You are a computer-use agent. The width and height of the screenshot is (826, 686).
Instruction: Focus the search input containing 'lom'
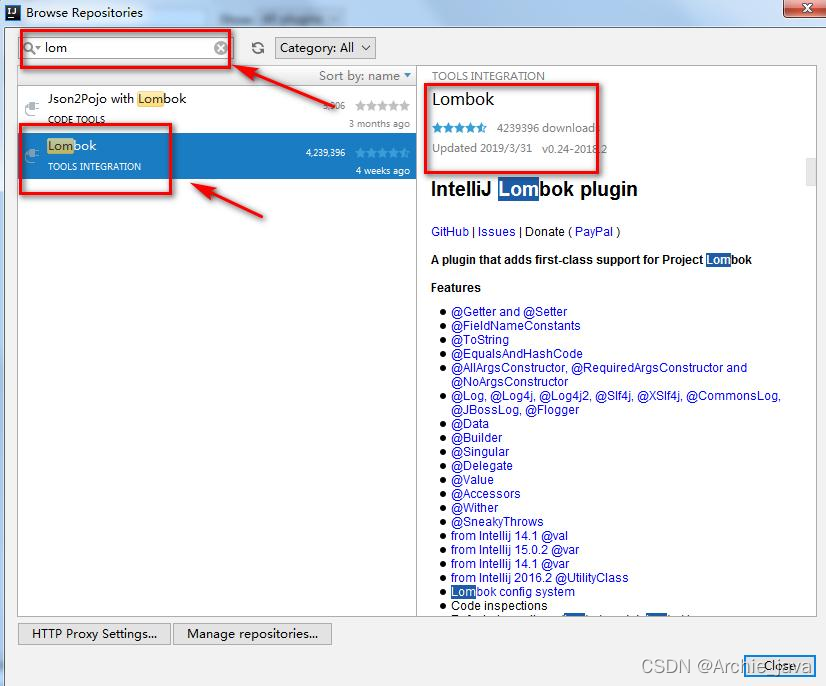127,48
